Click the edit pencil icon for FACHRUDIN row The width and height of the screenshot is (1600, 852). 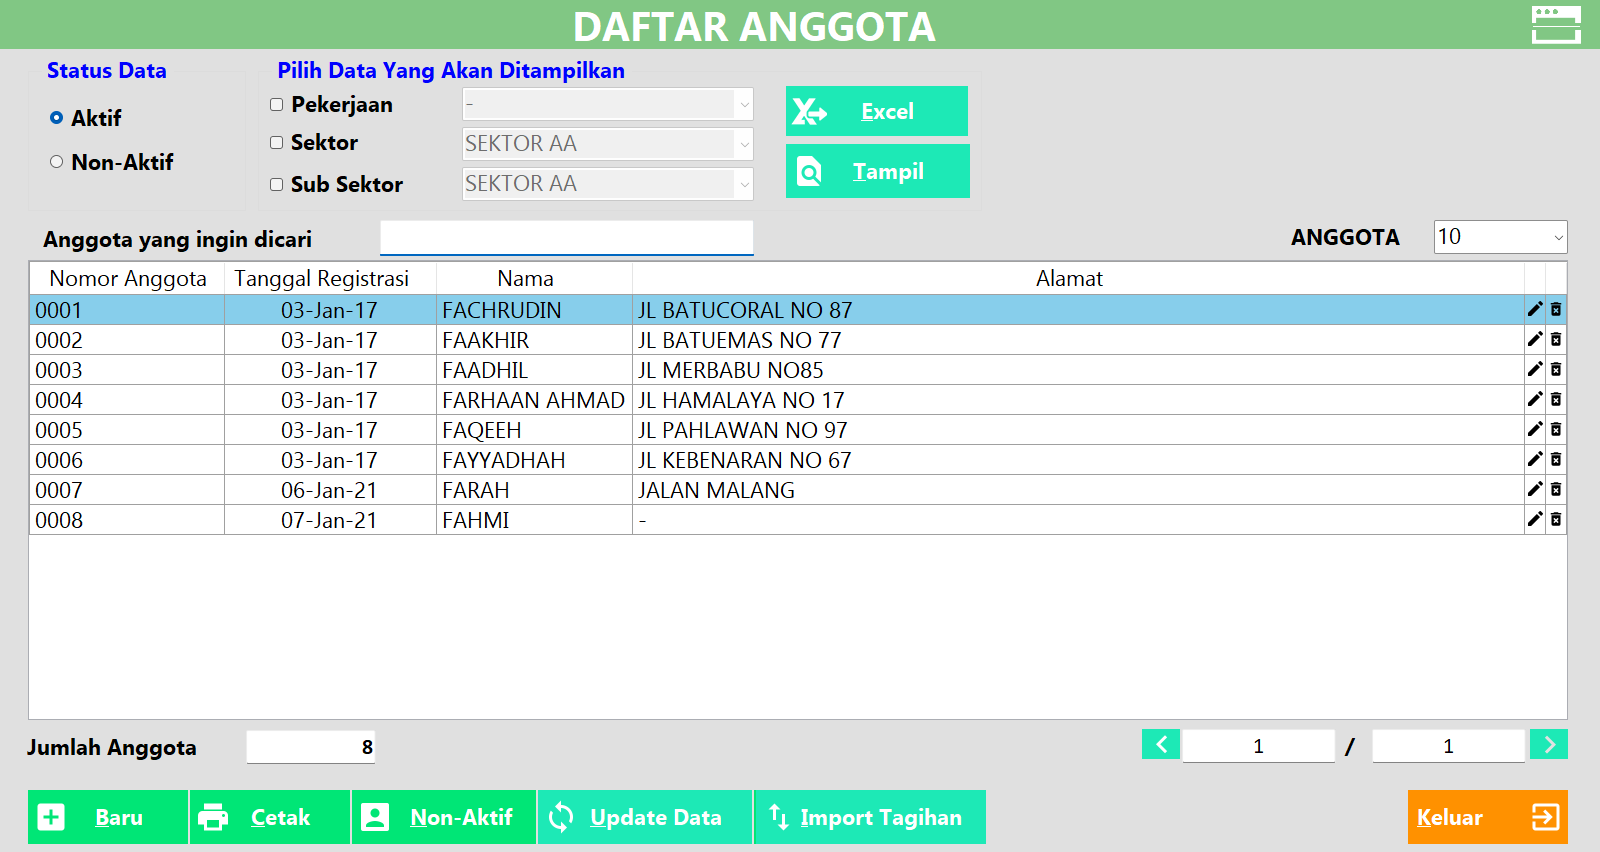(1534, 310)
